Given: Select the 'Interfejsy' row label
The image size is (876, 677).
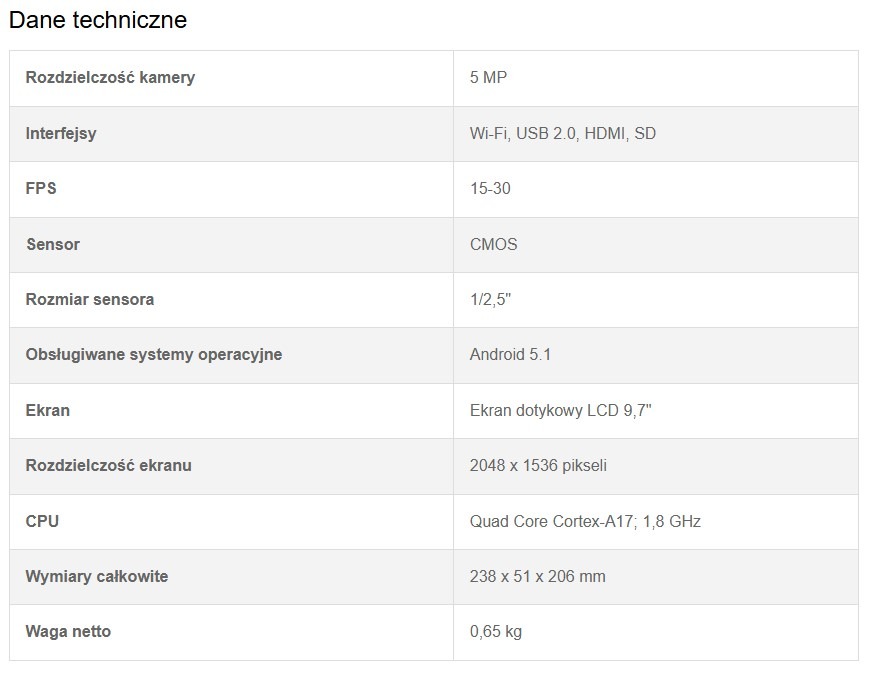Looking at the screenshot, I should (x=61, y=133).
